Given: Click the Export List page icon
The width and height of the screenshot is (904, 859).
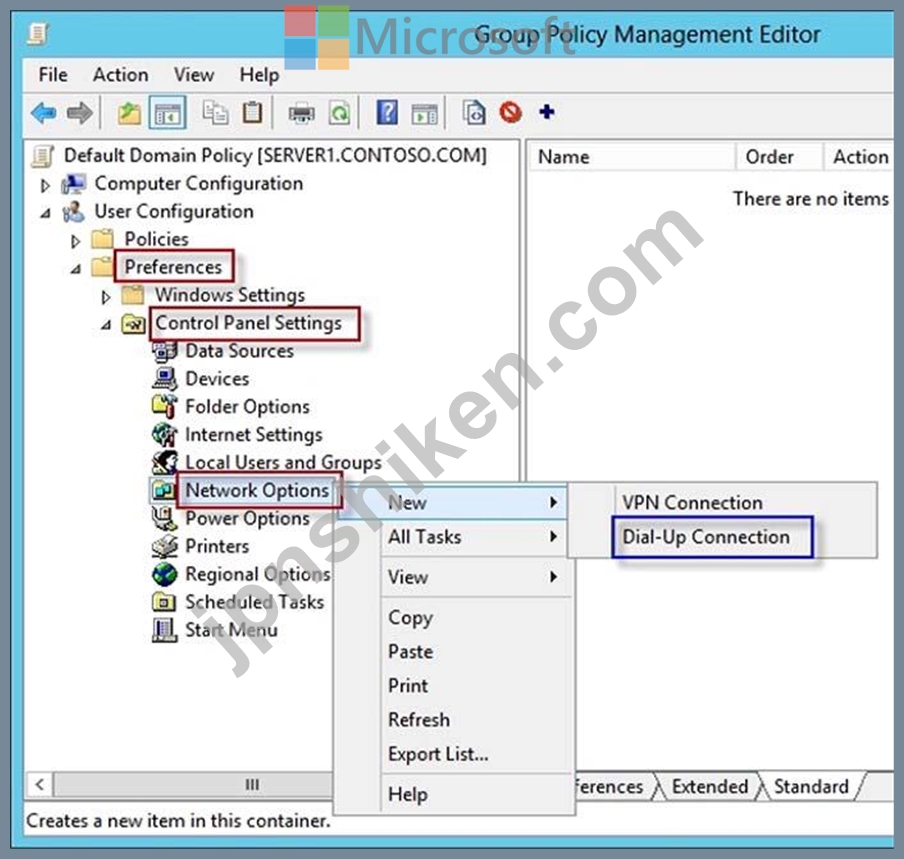Looking at the screenshot, I should (474, 112).
